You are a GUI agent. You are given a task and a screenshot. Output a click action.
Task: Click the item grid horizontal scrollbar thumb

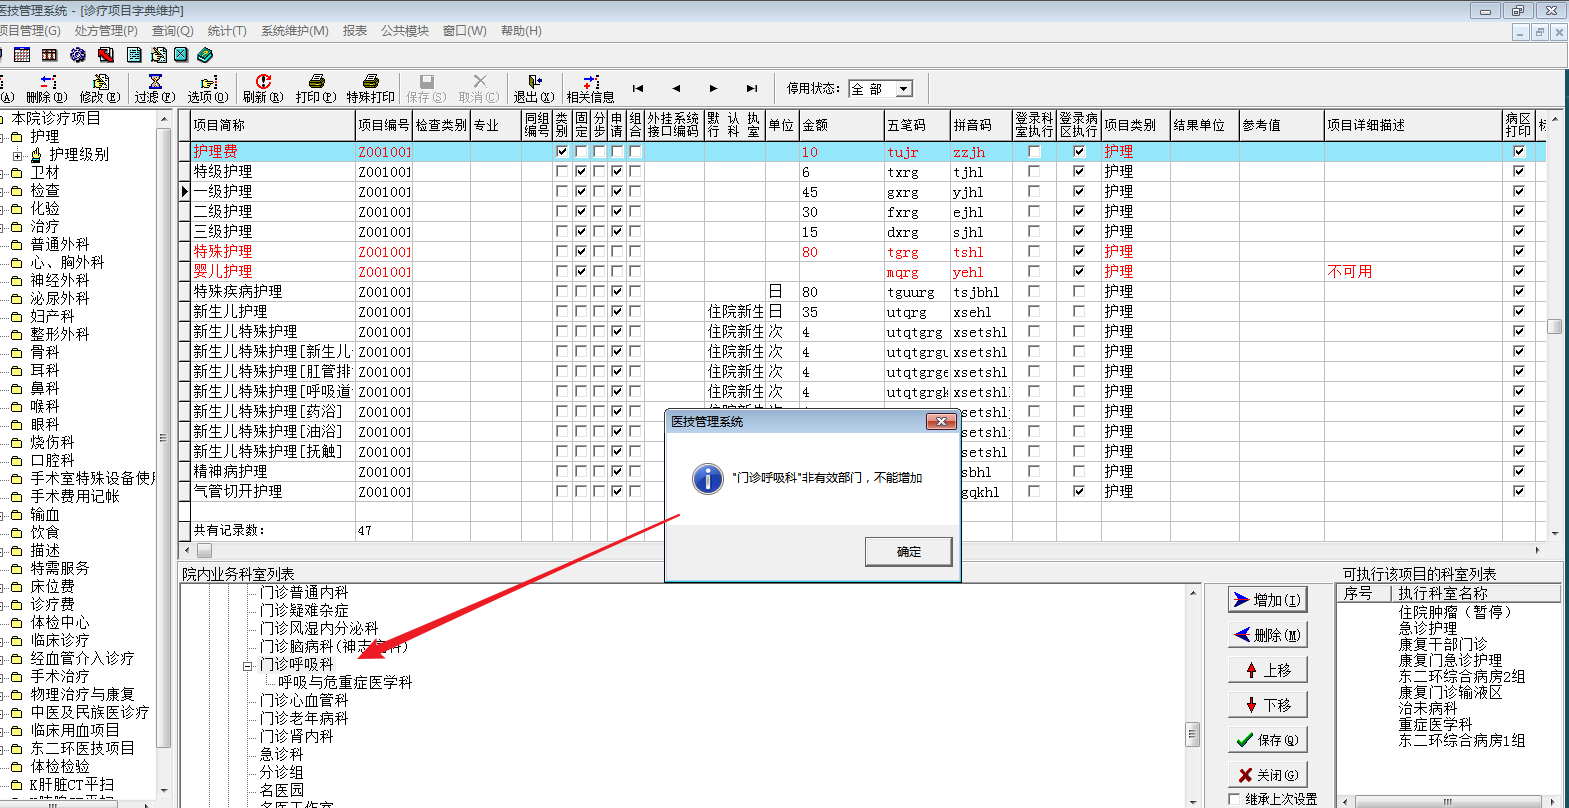(204, 550)
